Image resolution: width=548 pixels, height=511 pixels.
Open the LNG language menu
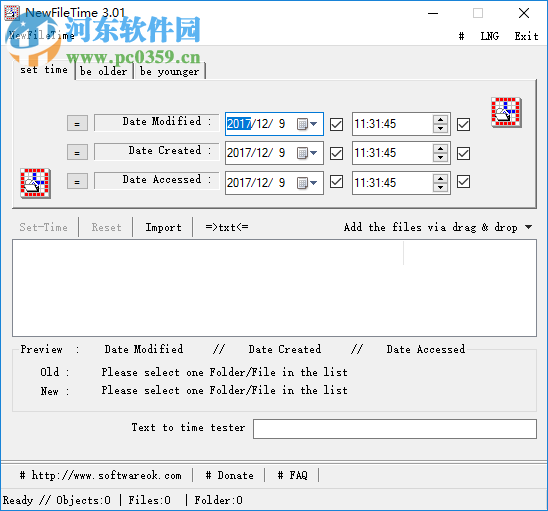point(489,36)
